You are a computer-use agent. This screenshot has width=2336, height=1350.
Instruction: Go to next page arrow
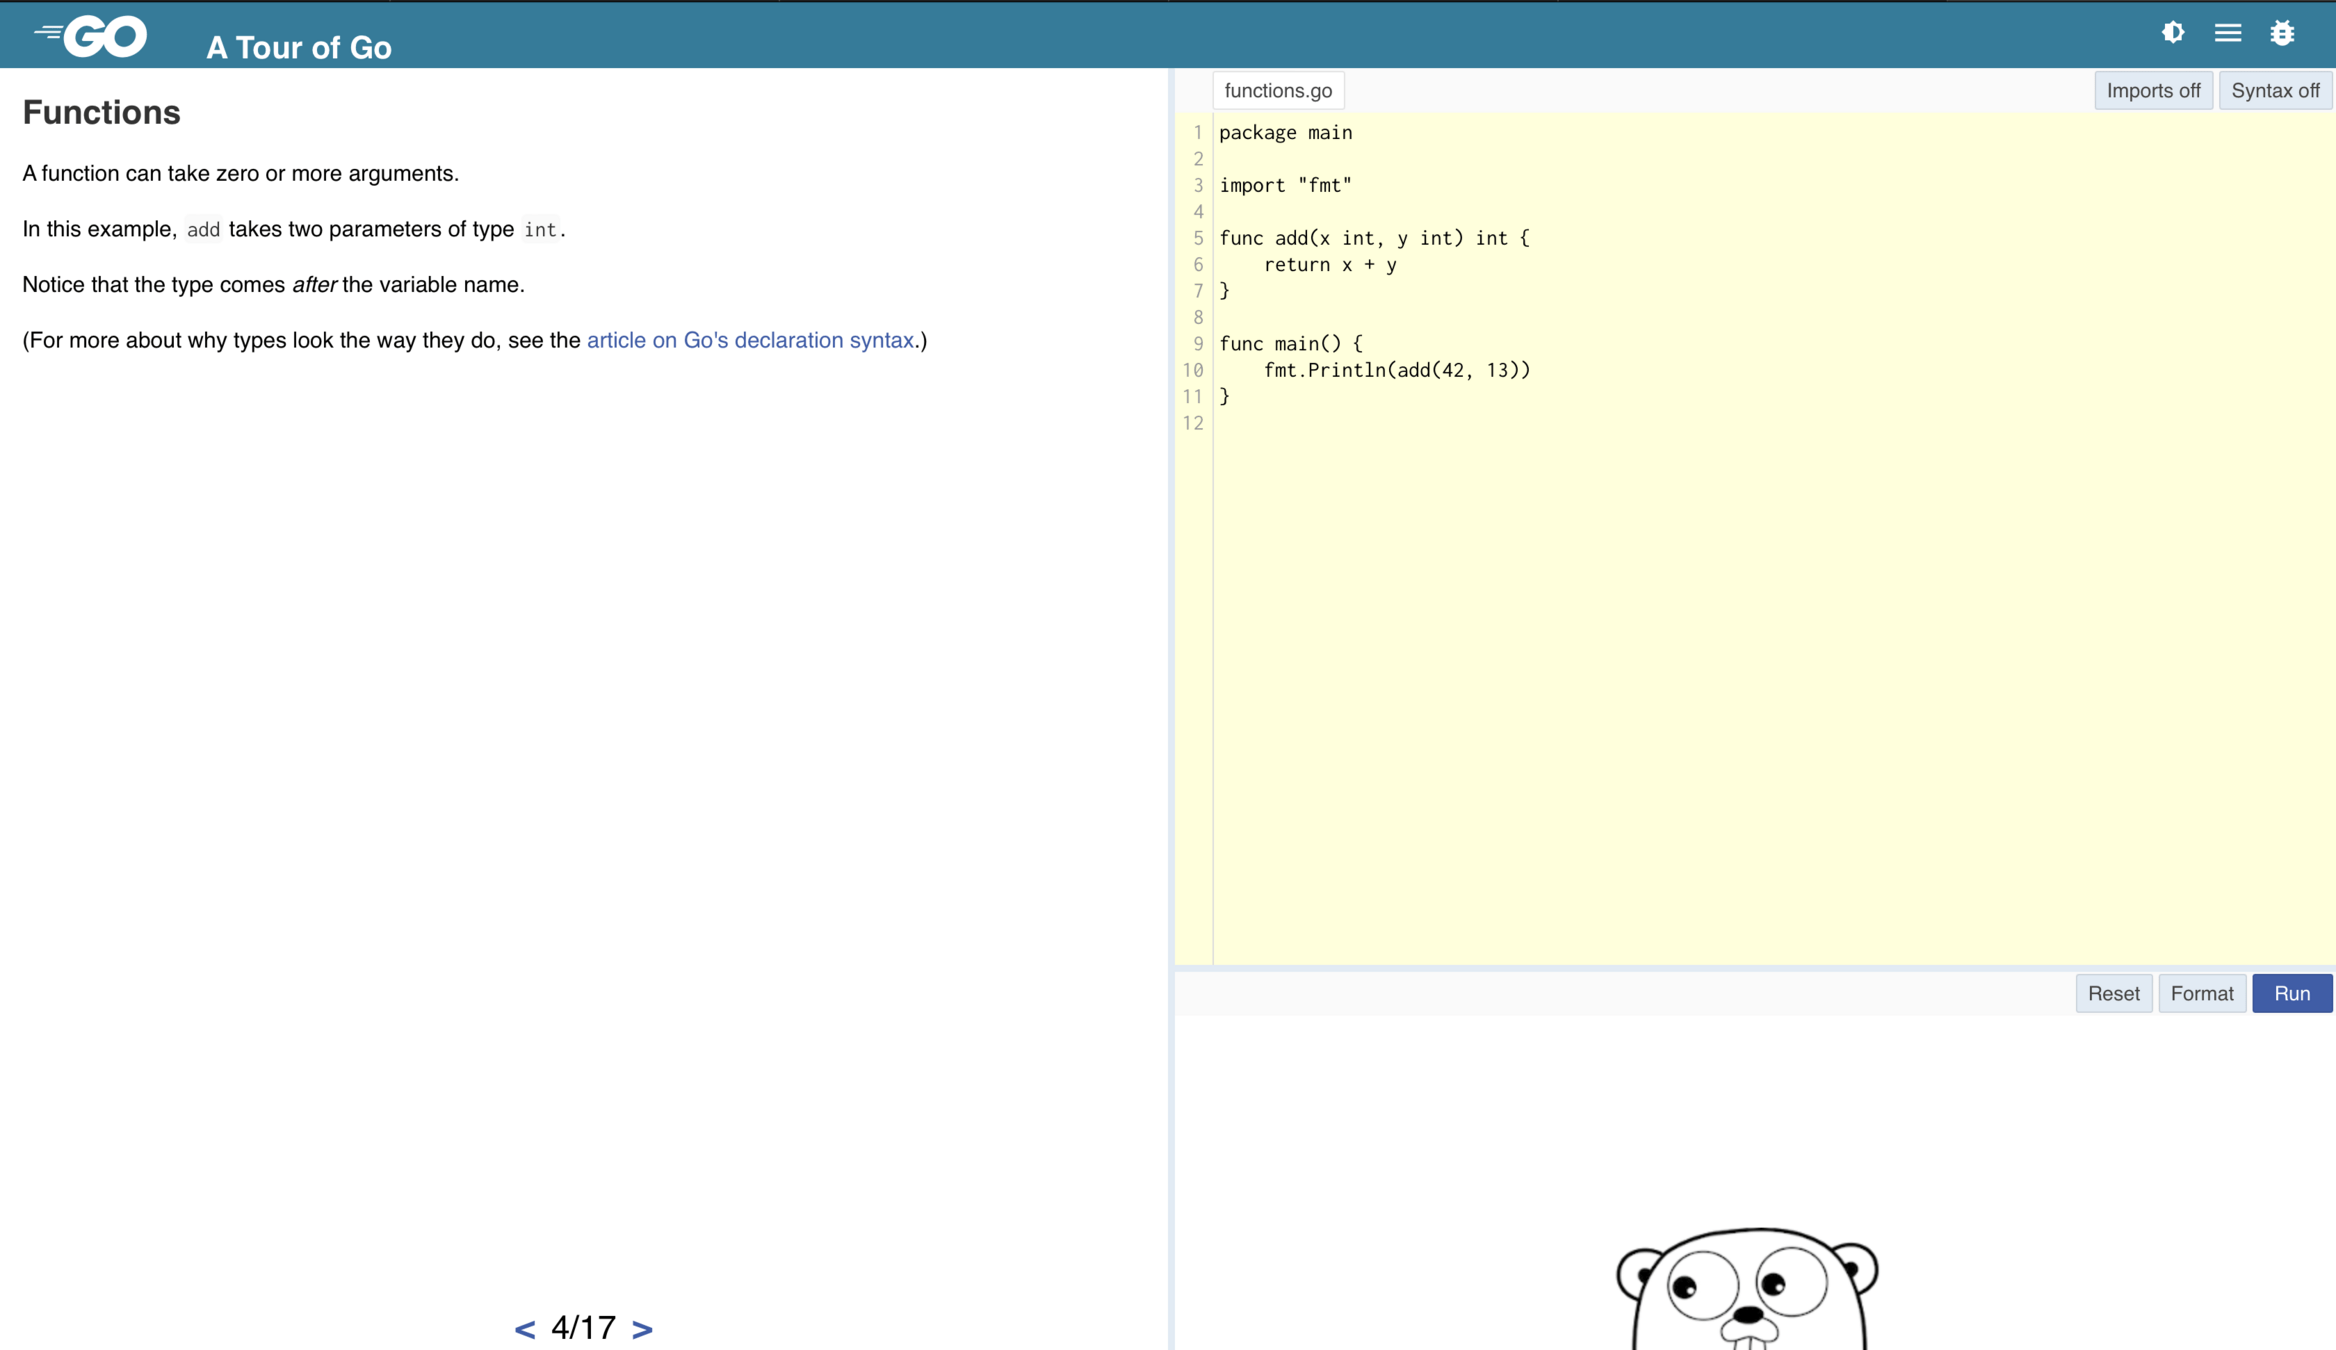pos(642,1328)
